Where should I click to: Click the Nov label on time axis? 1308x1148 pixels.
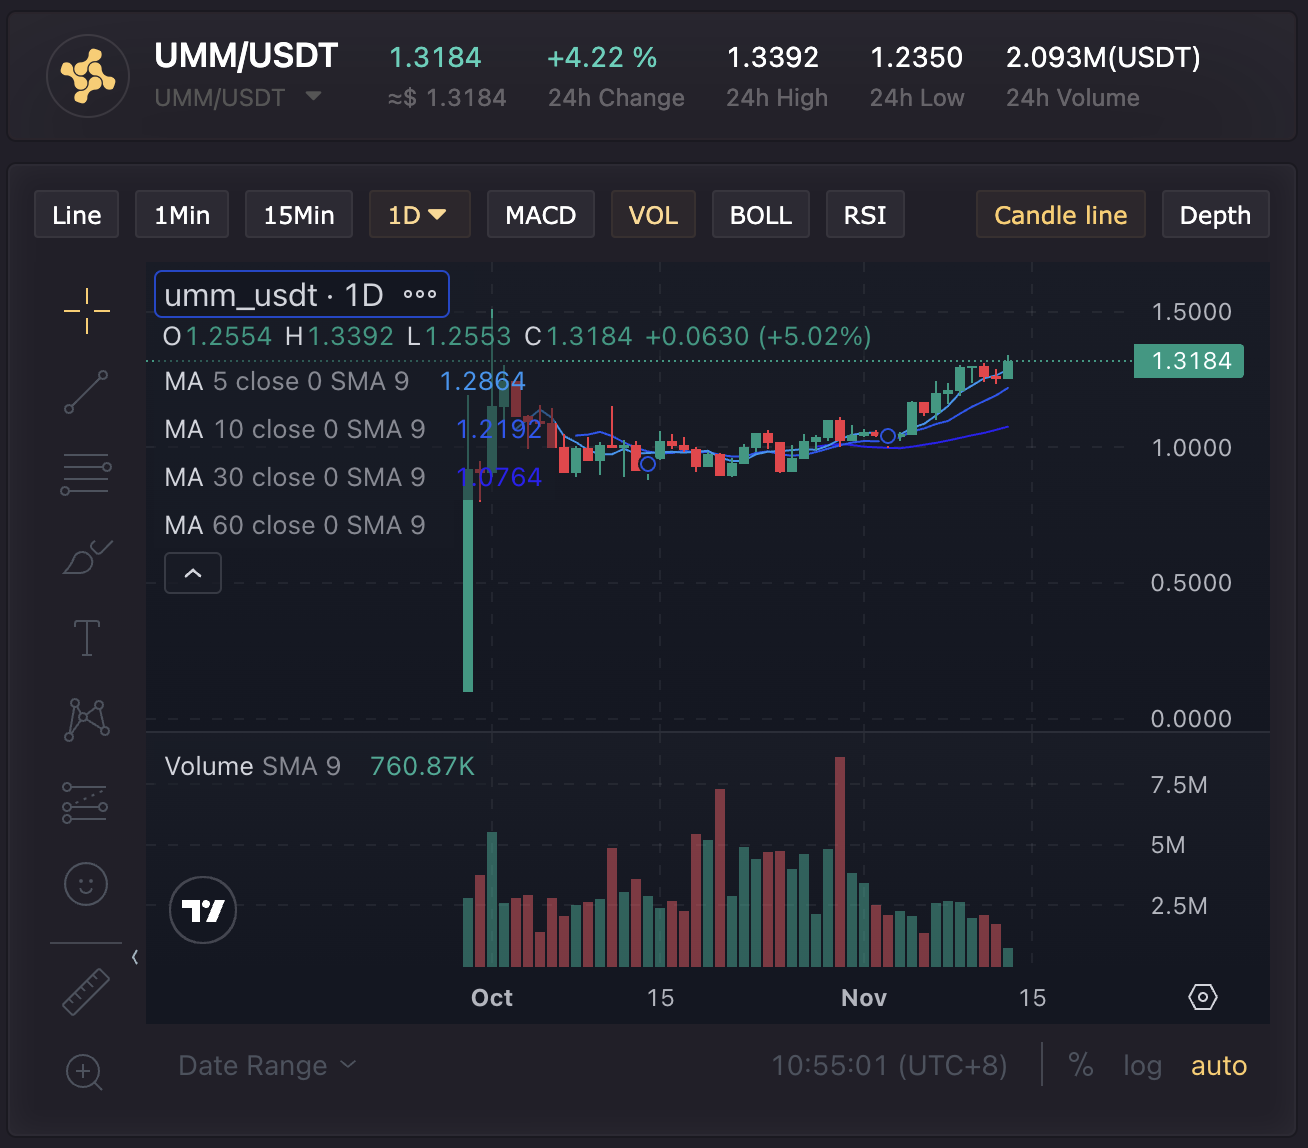point(864,998)
